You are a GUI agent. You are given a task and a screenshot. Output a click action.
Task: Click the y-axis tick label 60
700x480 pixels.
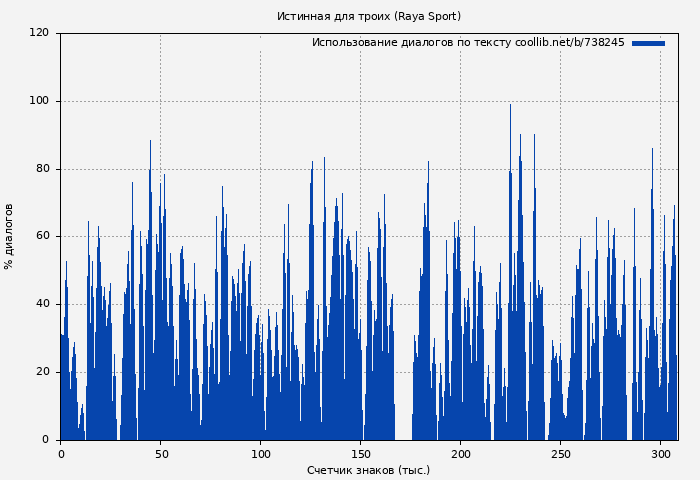[42, 237]
